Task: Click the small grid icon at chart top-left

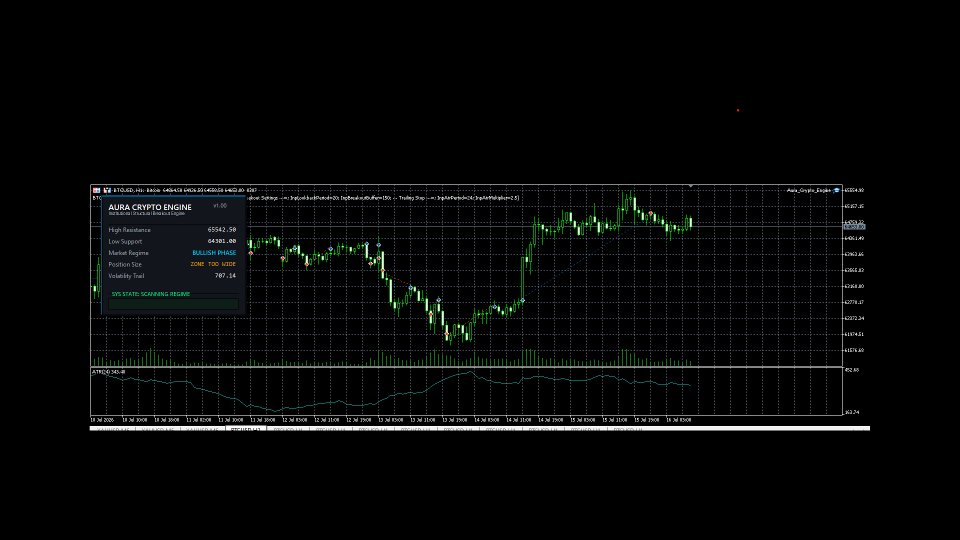Action: (96, 190)
